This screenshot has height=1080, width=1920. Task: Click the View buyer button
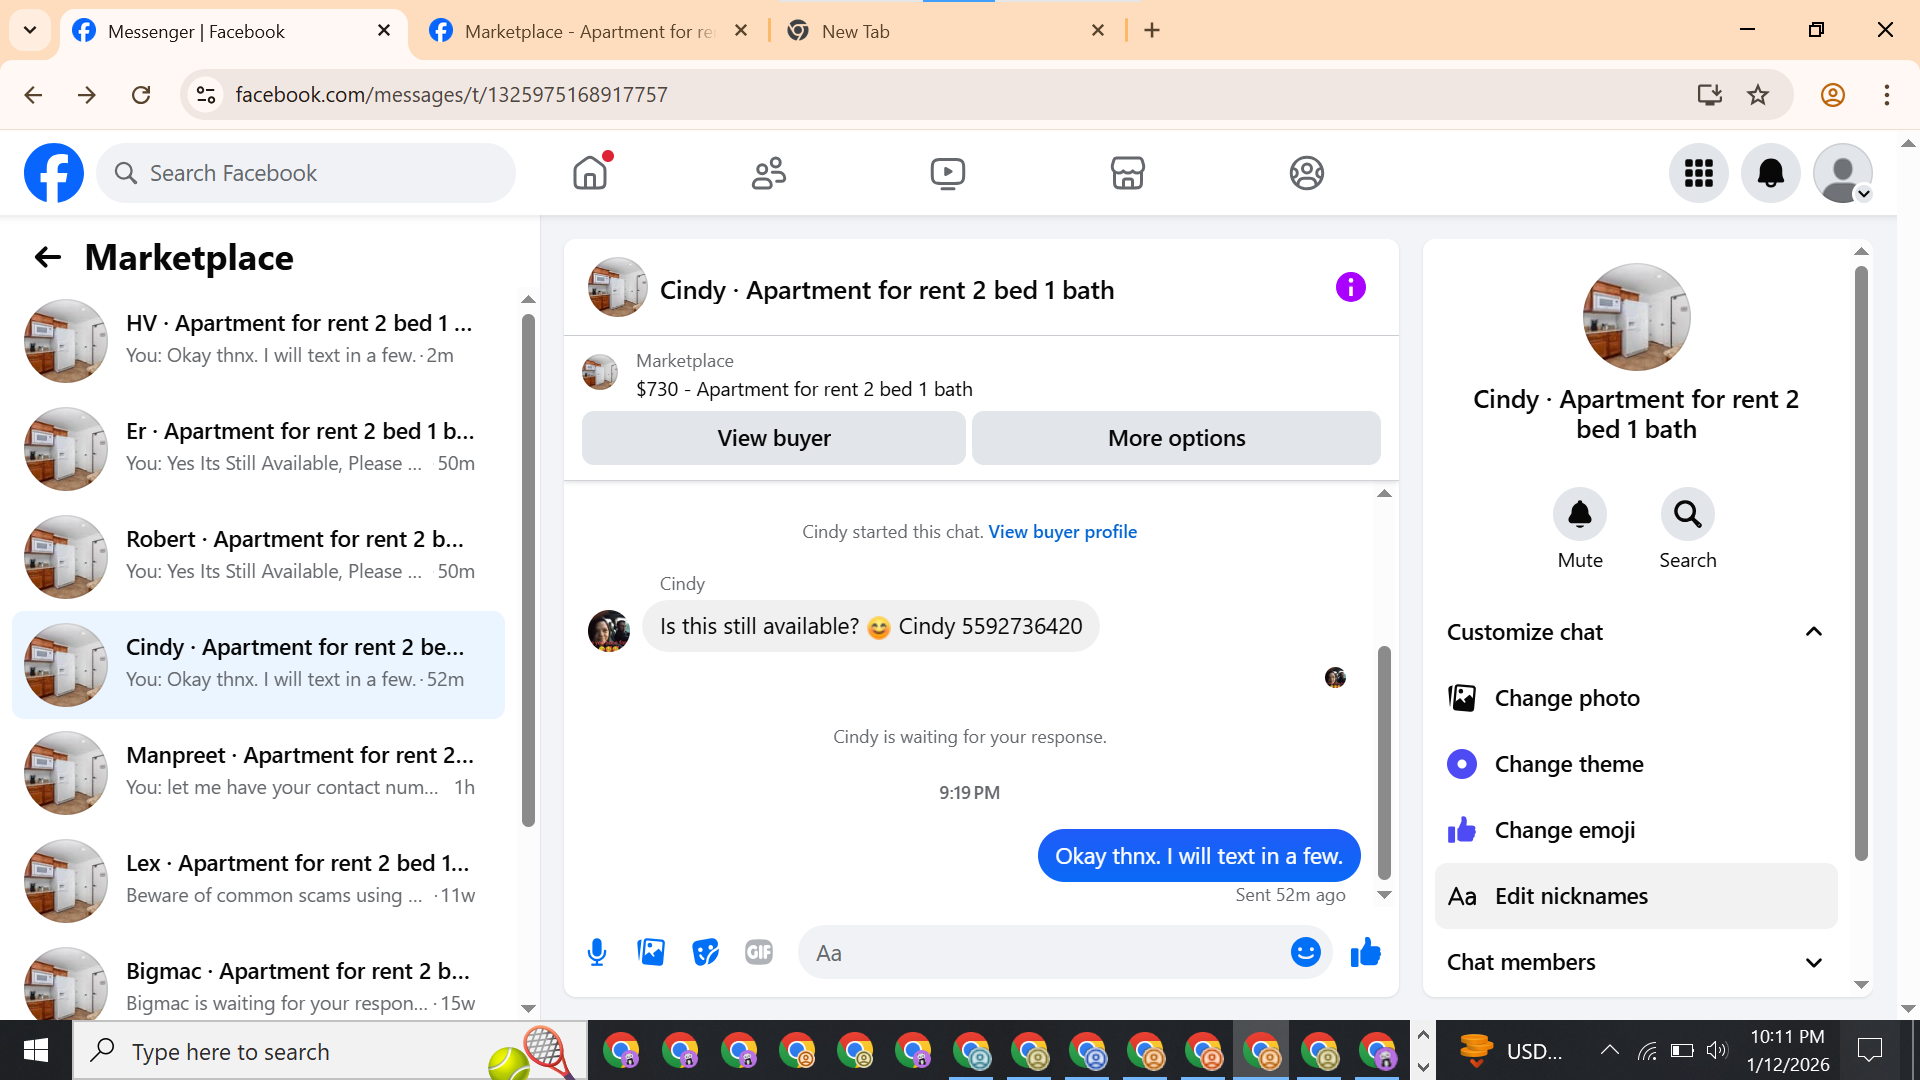[x=773, y=438]
